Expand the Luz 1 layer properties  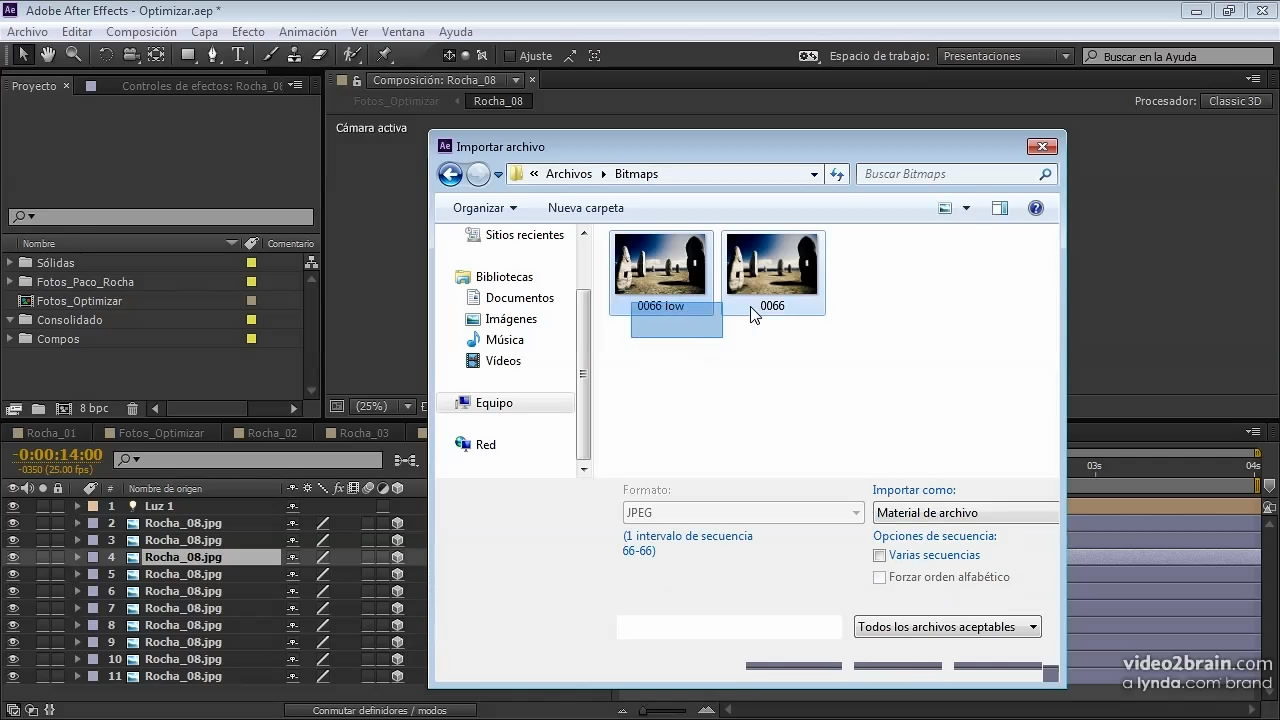coord(77,506)
